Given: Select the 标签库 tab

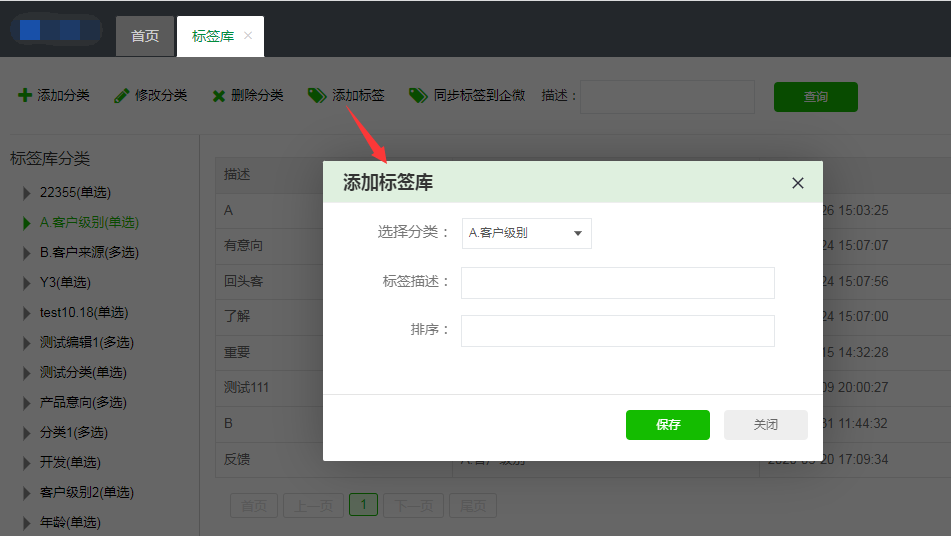Looking at the screenshot, I should (x=212, y=36).
